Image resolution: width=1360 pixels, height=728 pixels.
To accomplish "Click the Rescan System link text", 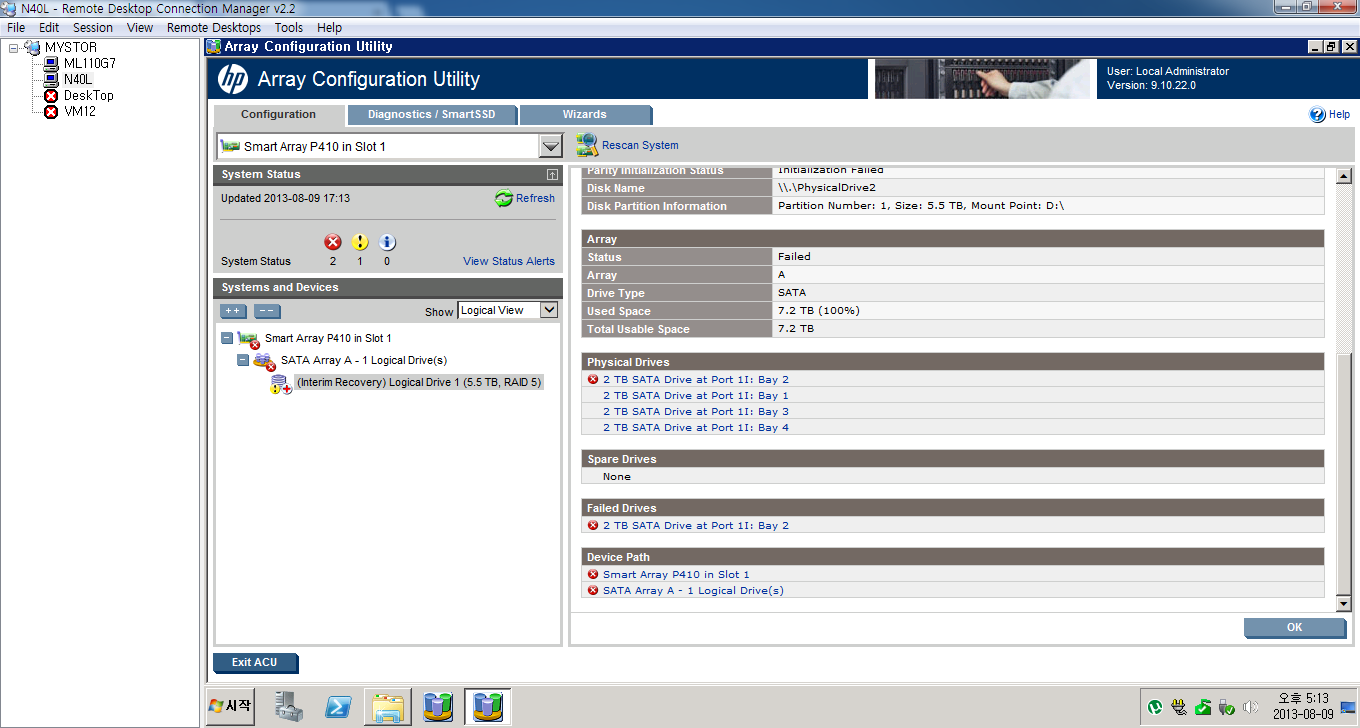I will (x=640, y=146).
